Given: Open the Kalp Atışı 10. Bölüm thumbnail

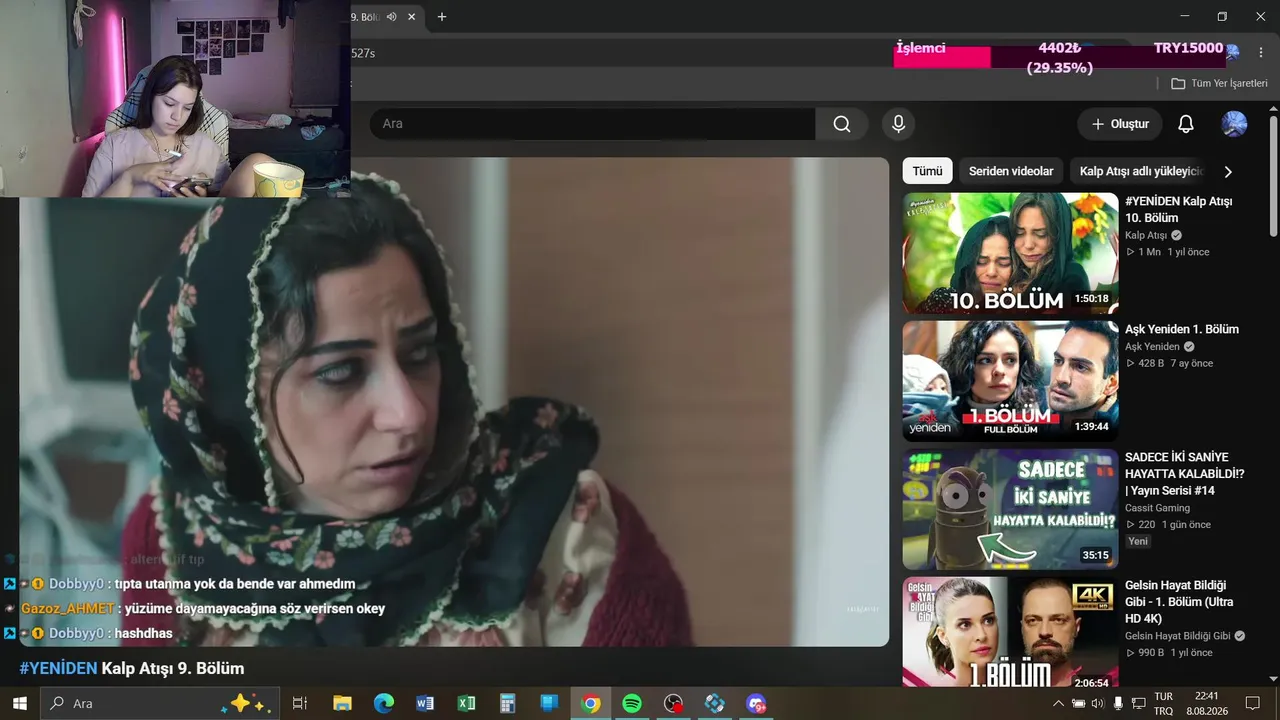Looking at the screenshot, I should (x=1010, y=253).
